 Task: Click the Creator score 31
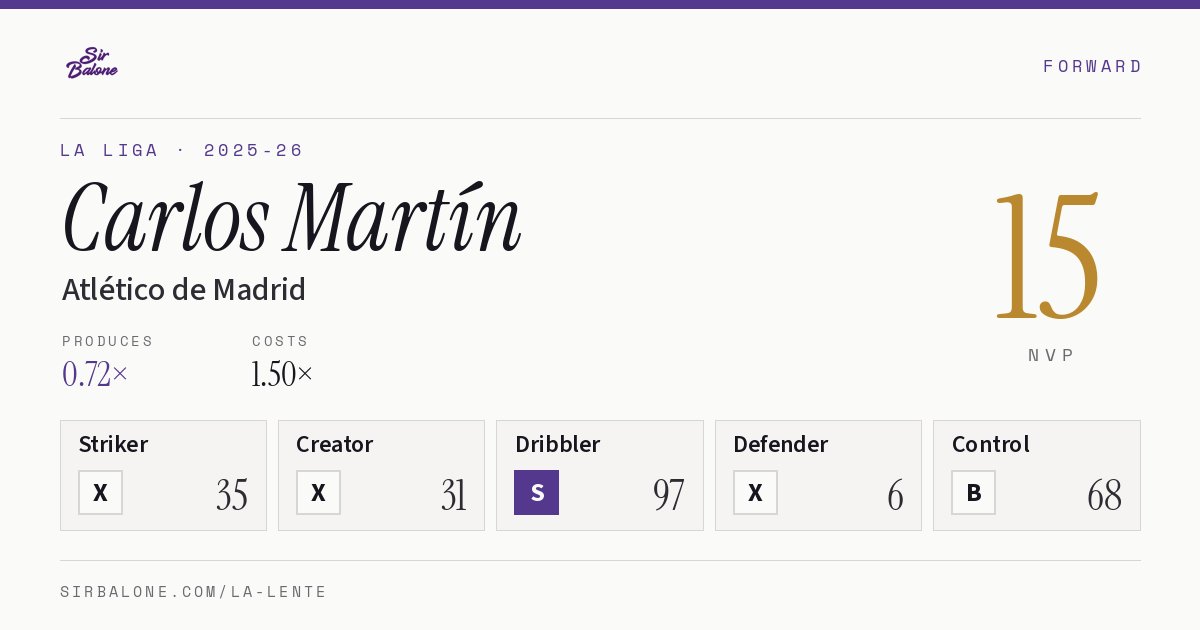[454, 495]
